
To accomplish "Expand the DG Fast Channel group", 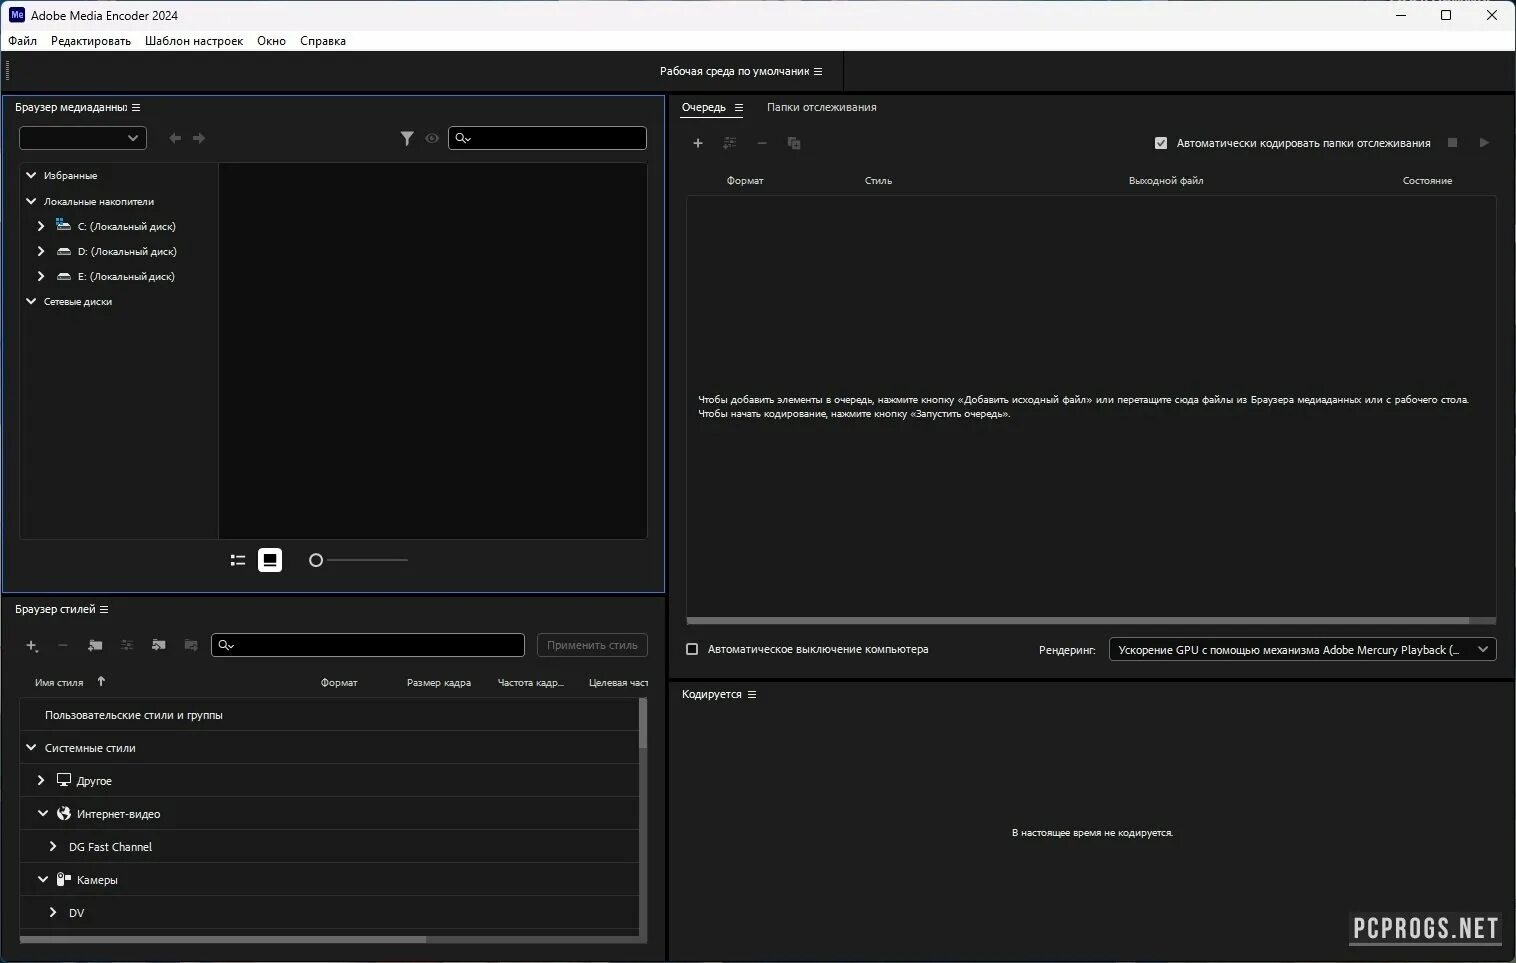I will [x=53, y=846].
